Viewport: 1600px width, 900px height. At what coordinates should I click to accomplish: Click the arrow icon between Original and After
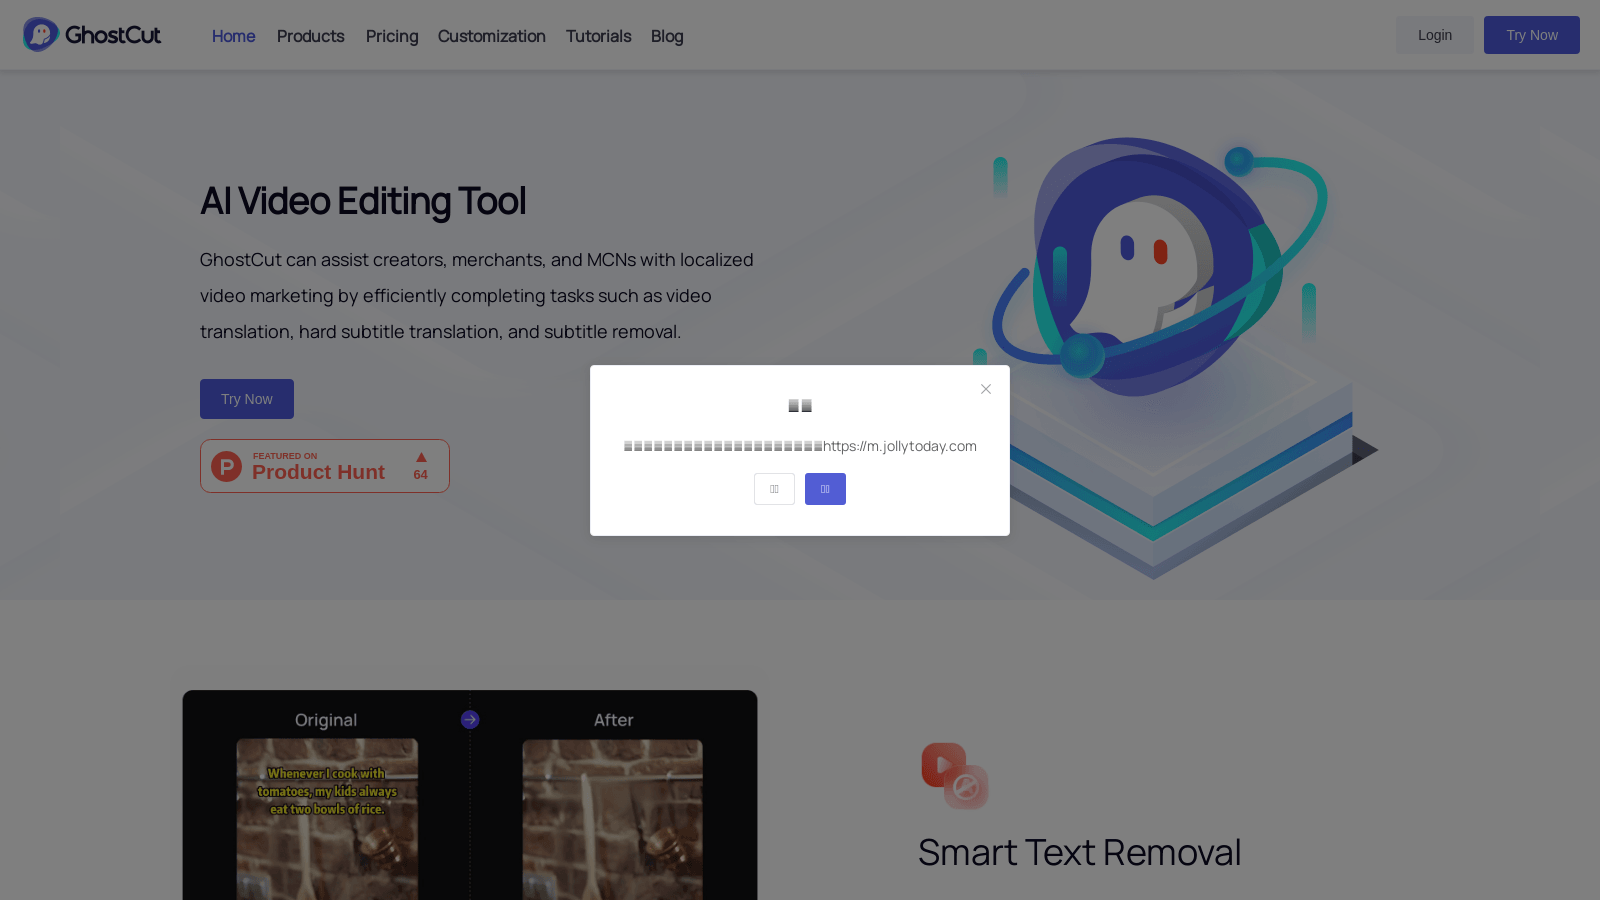click(x=470, y=720)
